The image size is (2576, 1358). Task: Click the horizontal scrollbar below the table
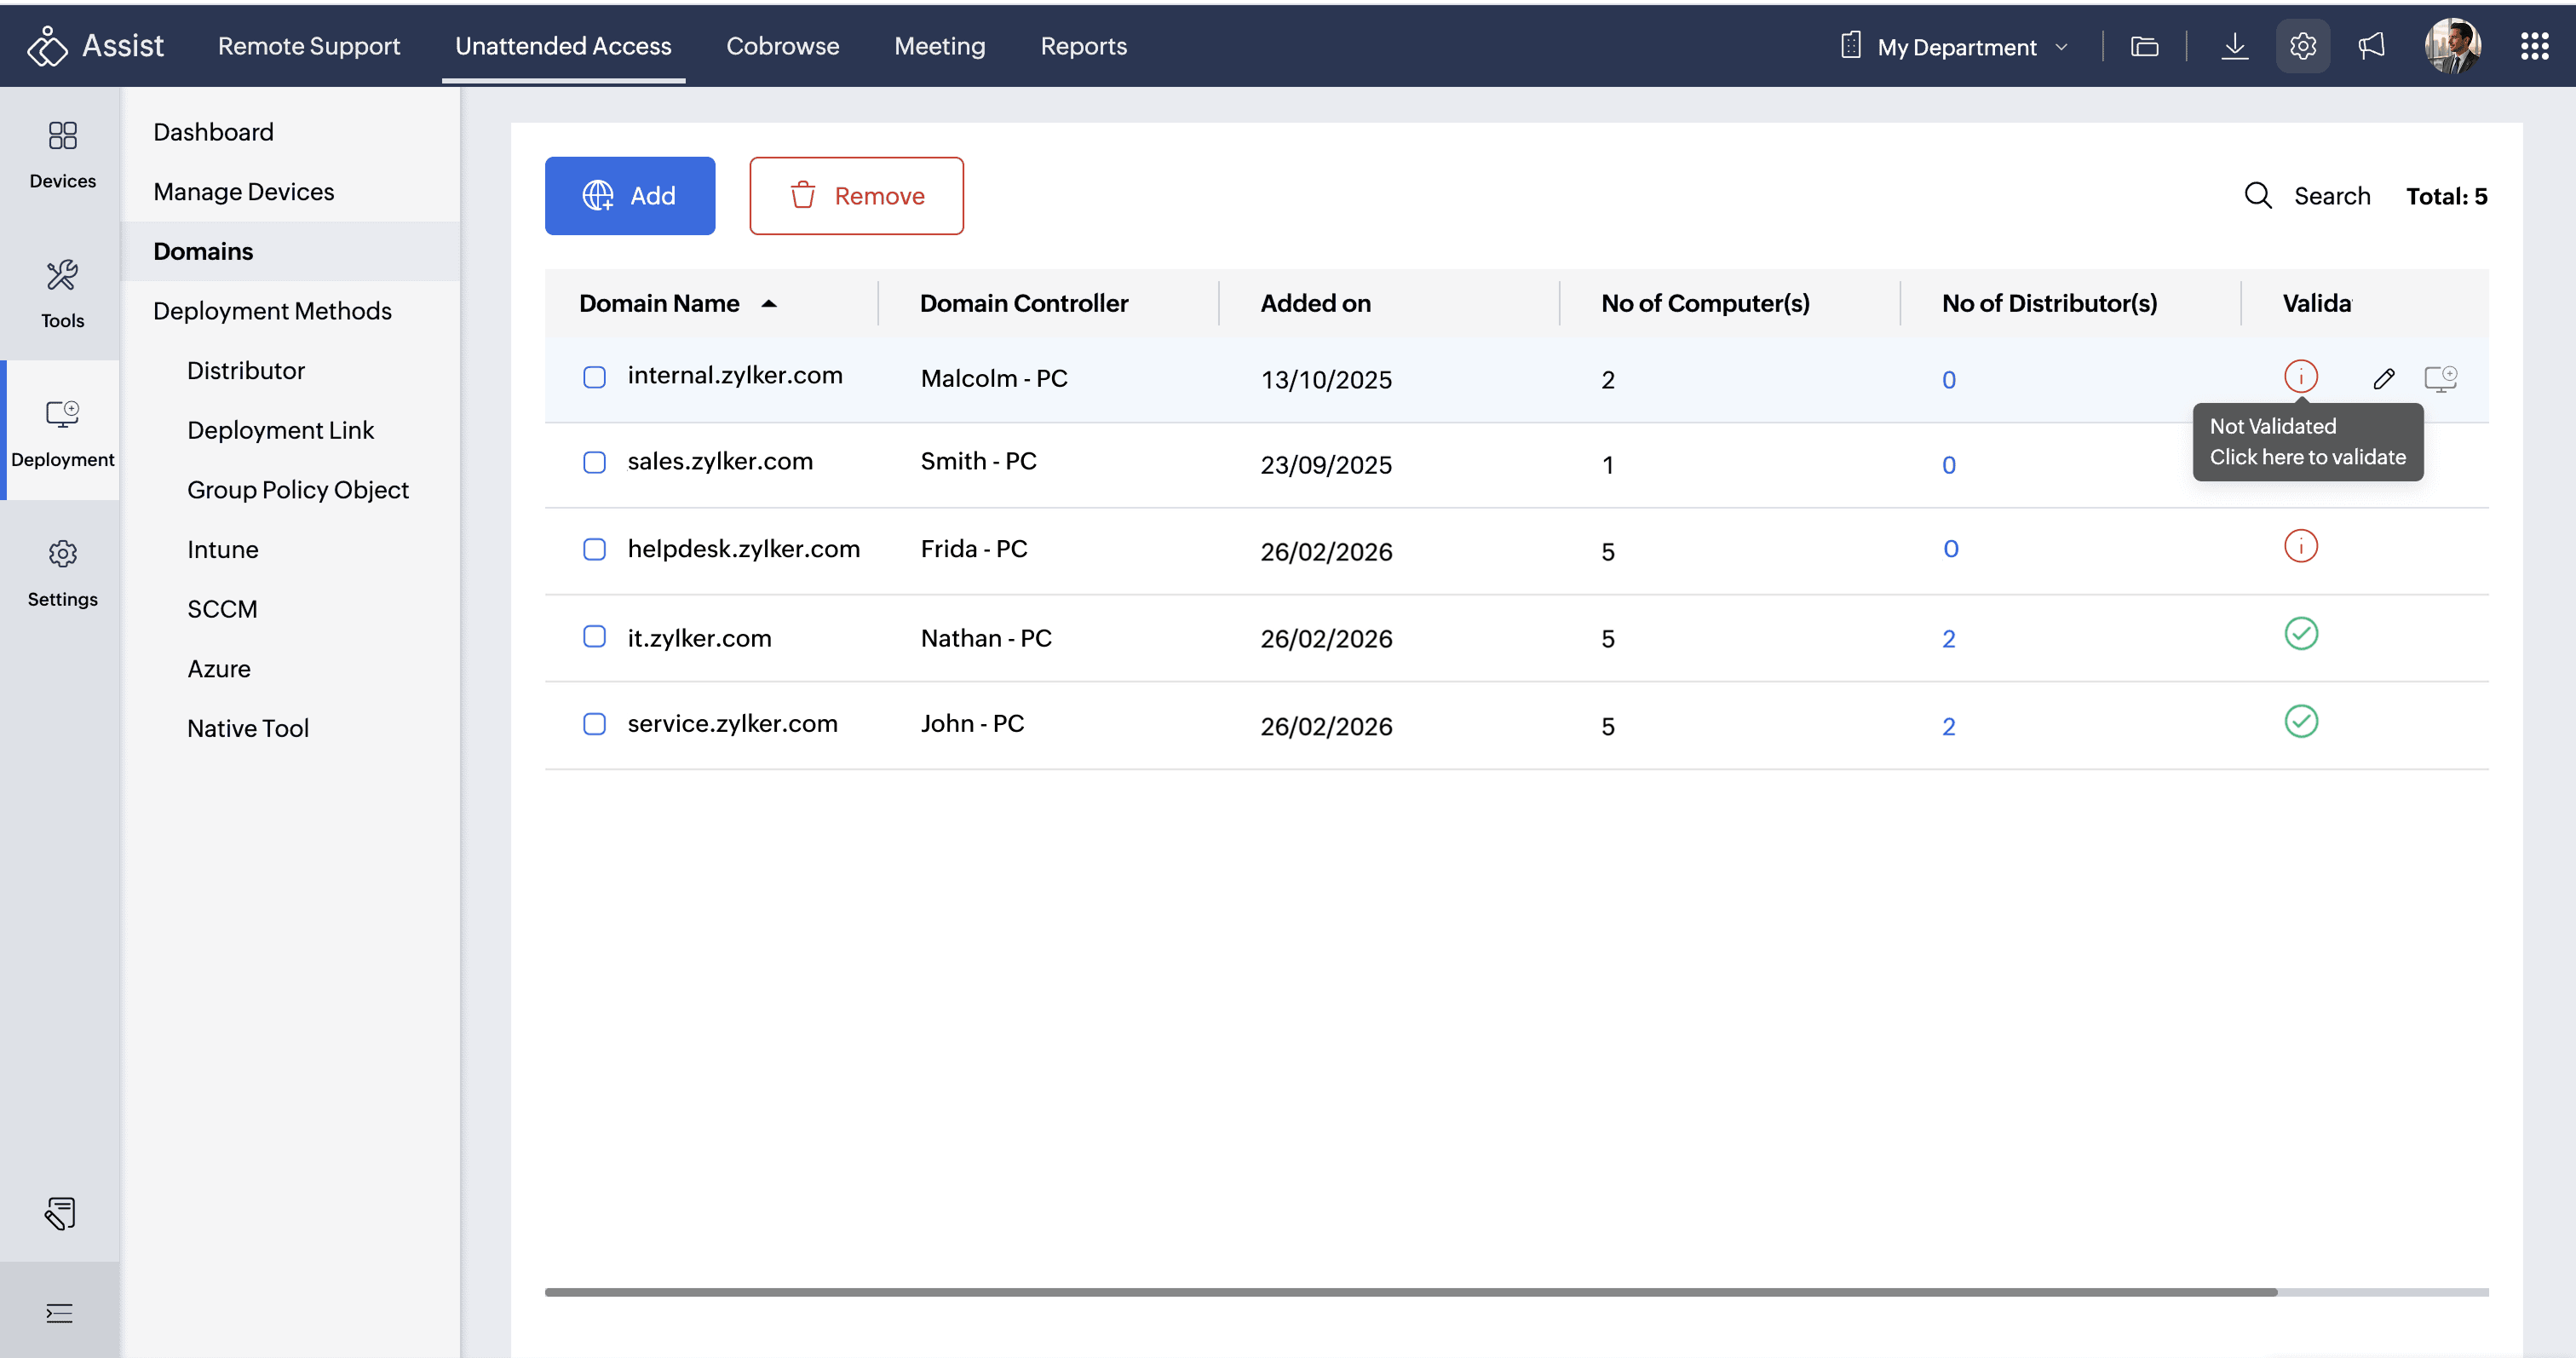(1410, 1292)
